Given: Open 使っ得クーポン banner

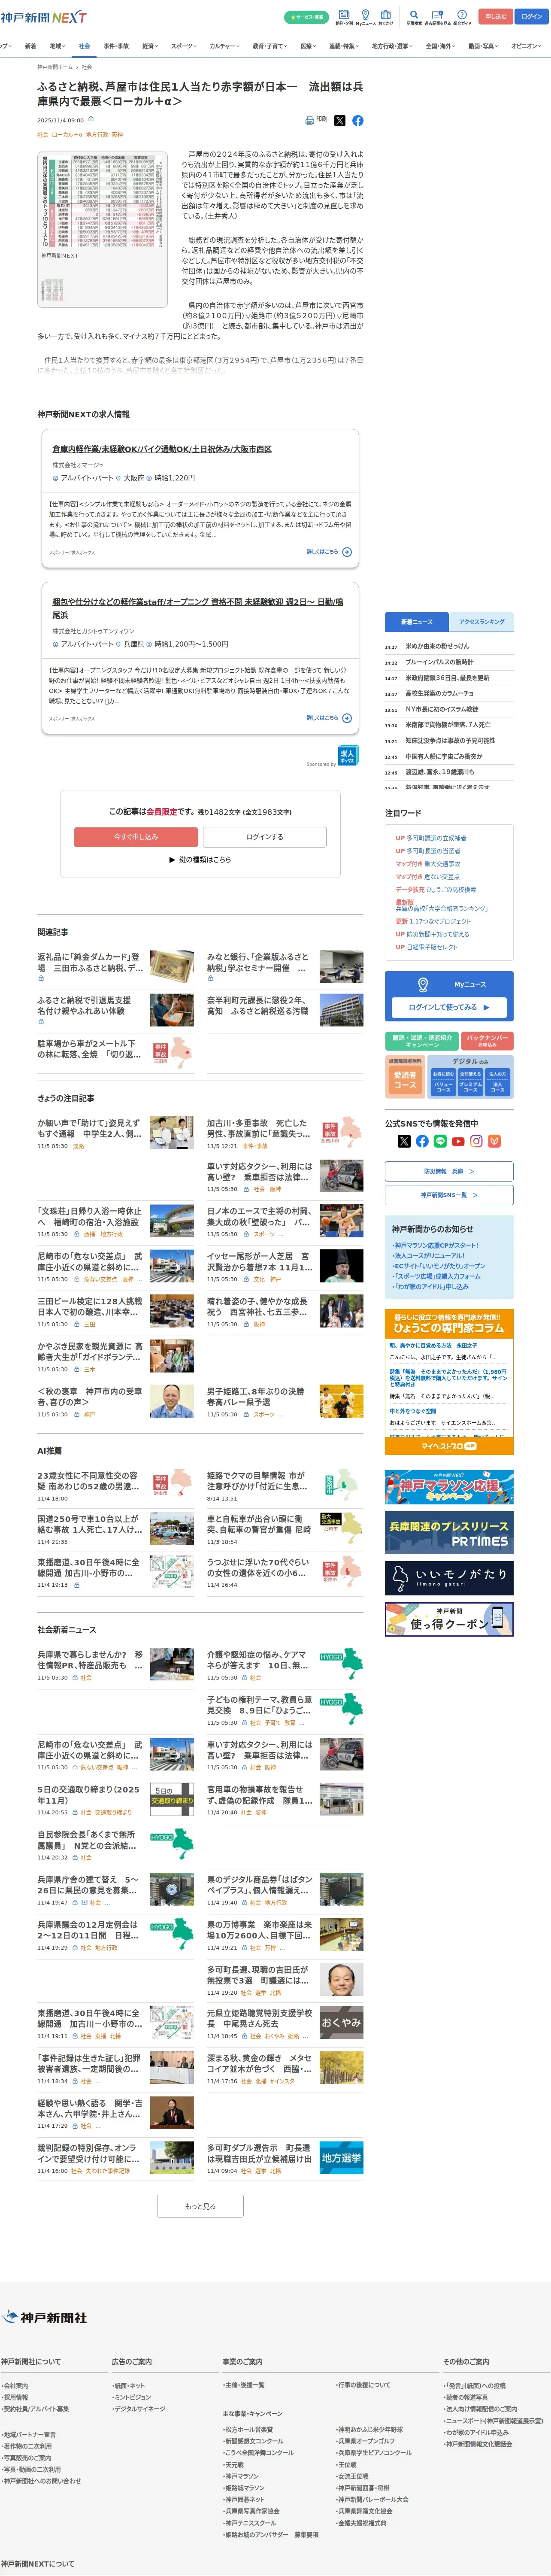Looking at the screenshot, I should point(449,1619).
